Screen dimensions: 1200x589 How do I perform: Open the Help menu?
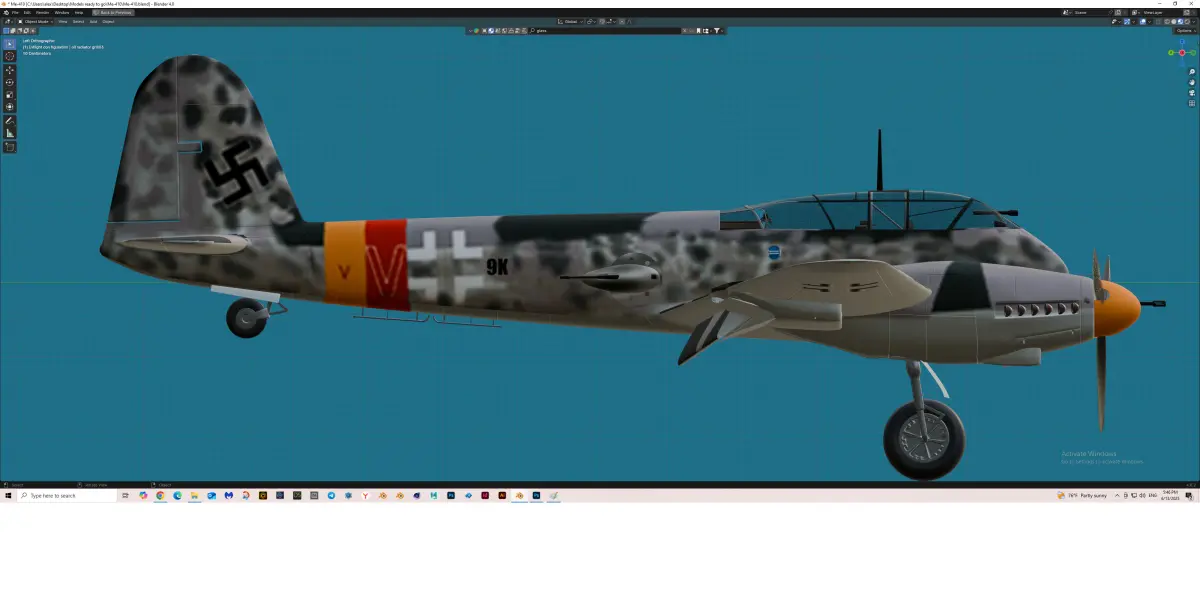[x=79, y=12]
